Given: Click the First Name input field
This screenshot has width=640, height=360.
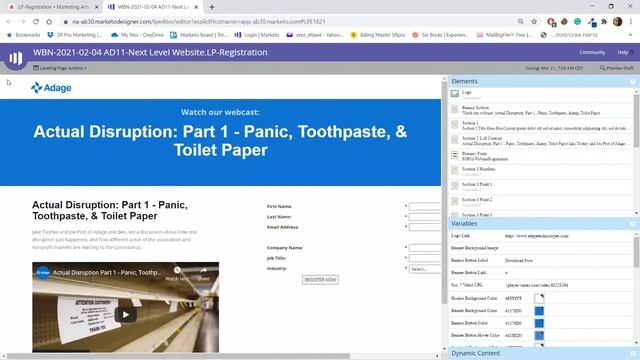Looking at the screenshot, I should coord(425,207).
